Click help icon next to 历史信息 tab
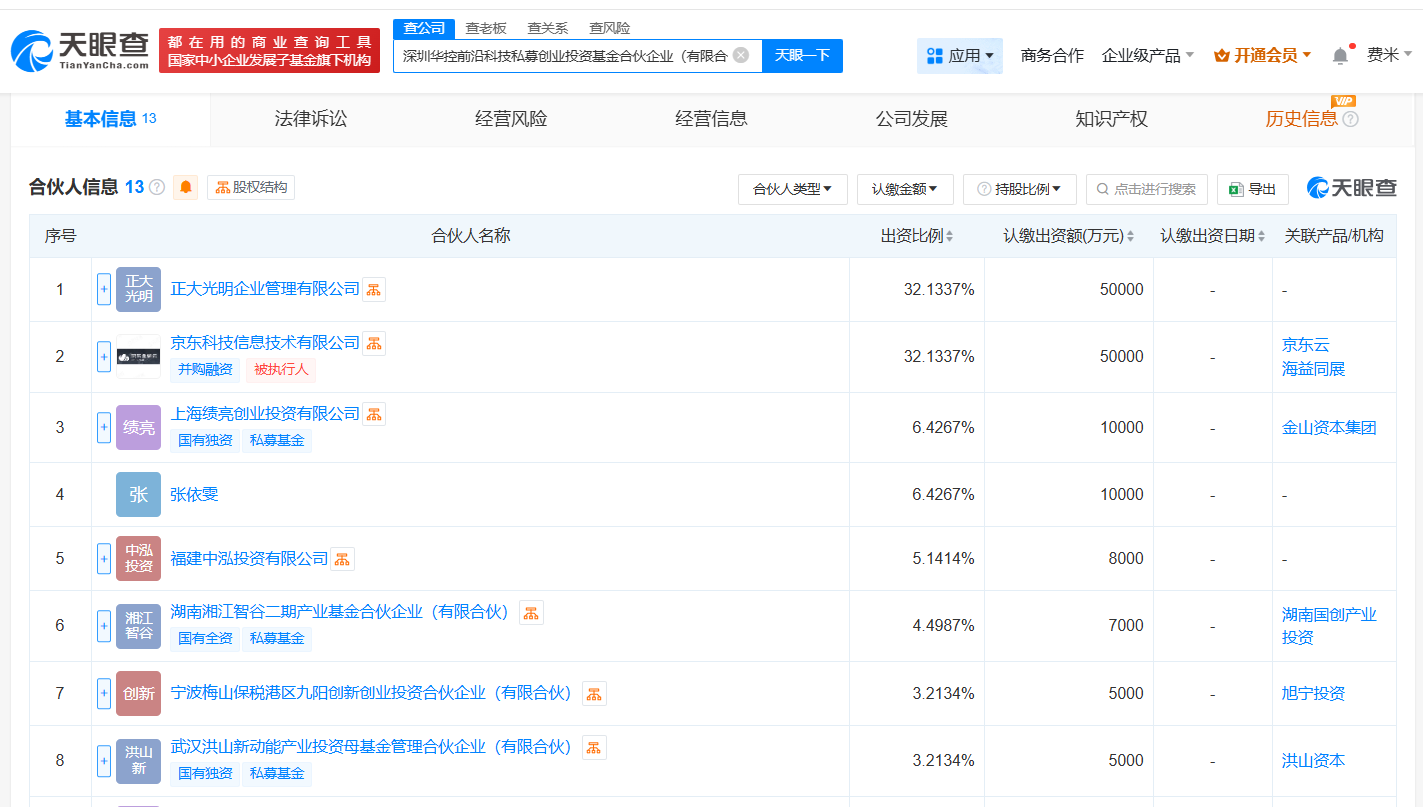Image resolution: width=1423 pixels, height=807 pixels. point(1350,119)
